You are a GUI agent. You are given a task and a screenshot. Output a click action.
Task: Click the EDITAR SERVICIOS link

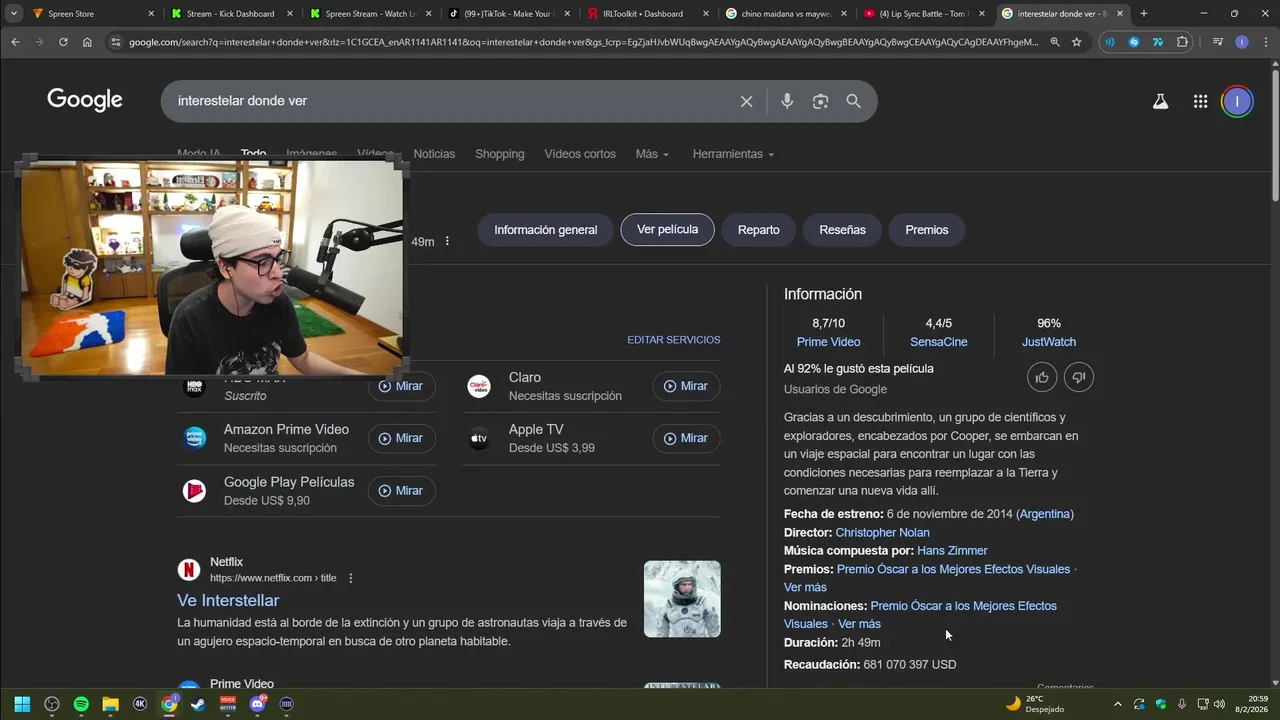pos(674,340)
